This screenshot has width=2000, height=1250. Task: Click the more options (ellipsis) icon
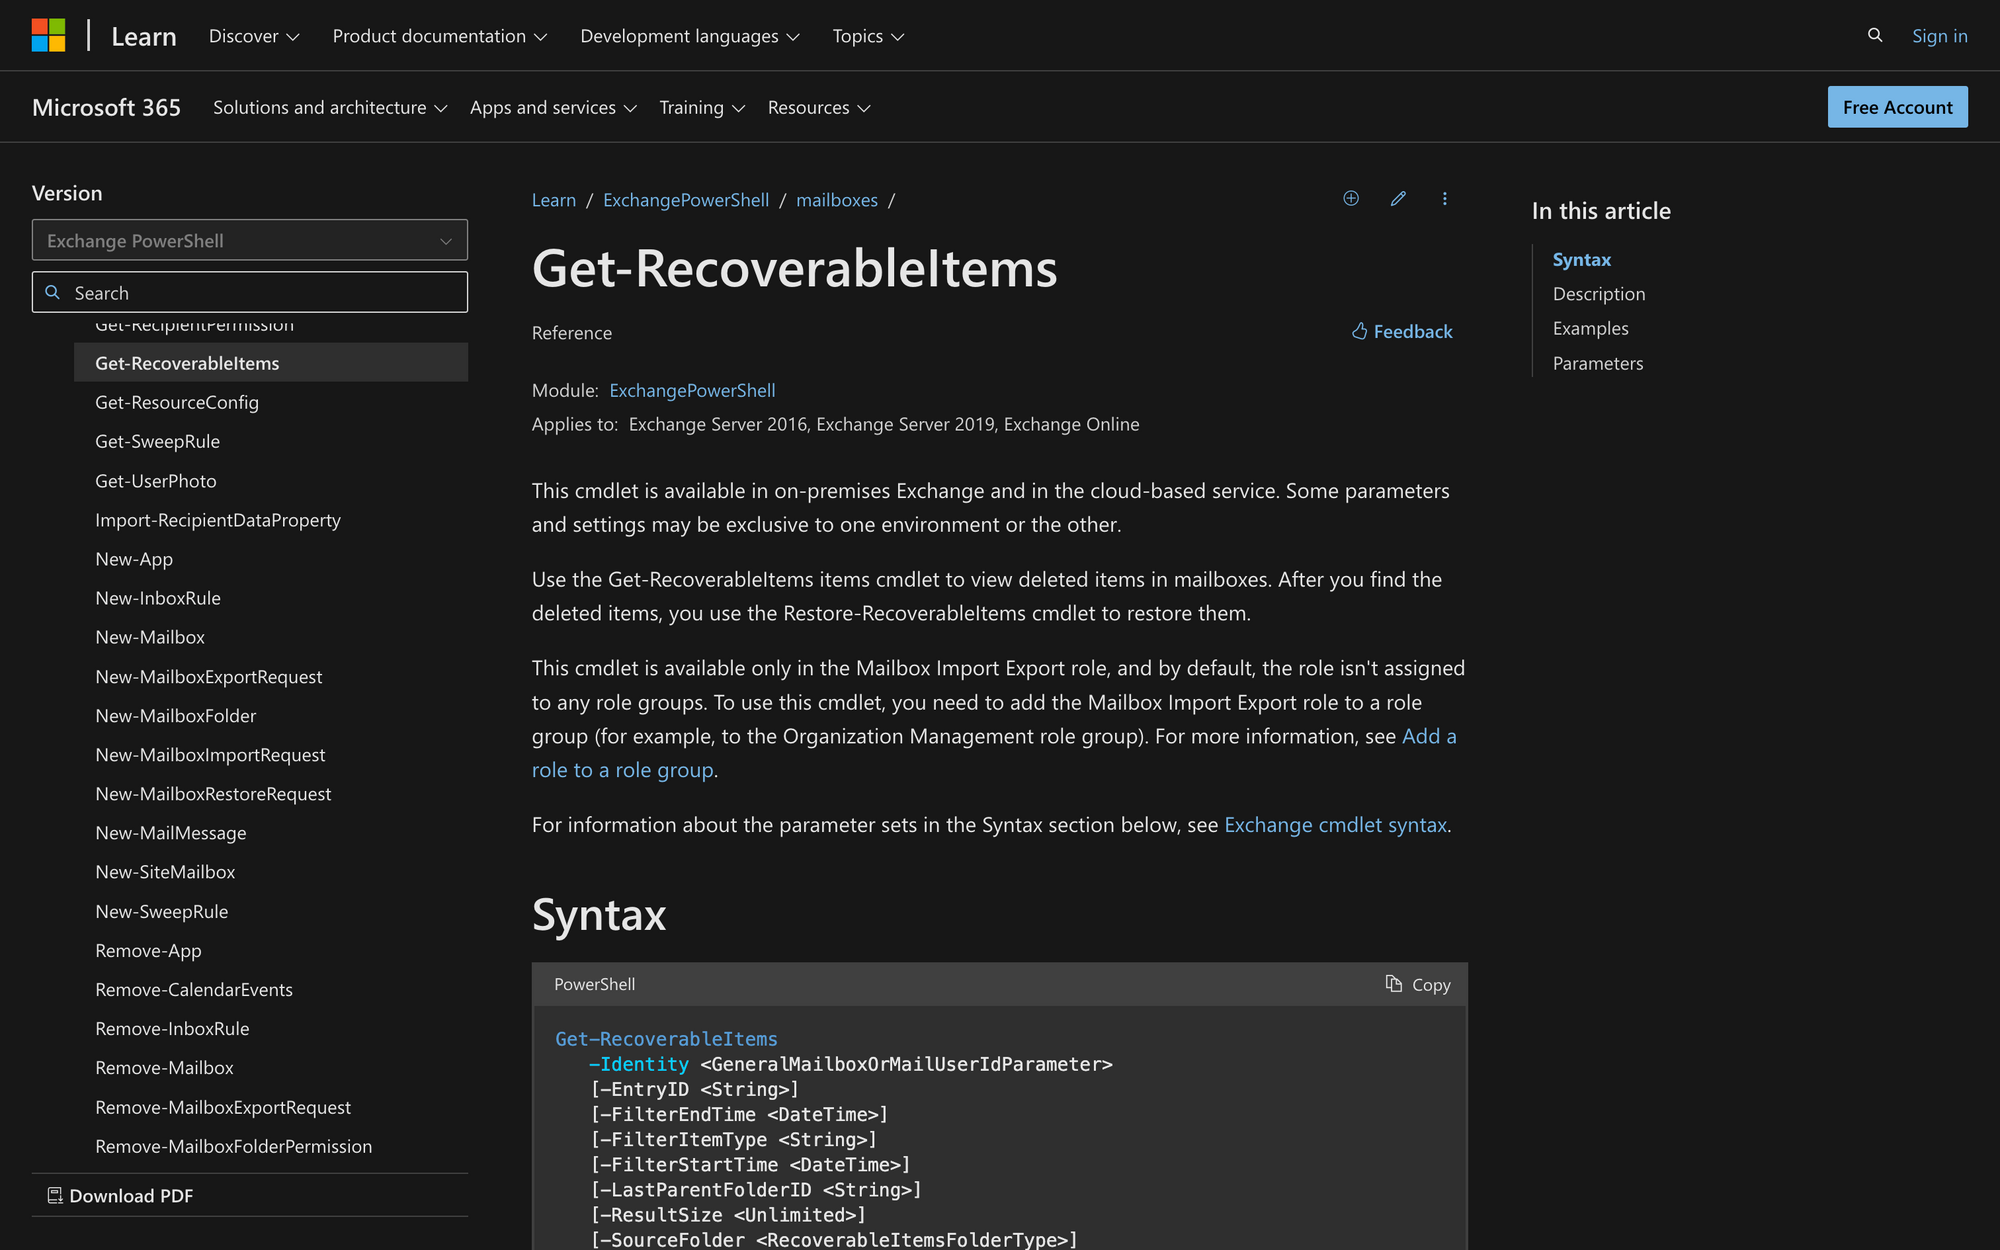[1444, 199]
